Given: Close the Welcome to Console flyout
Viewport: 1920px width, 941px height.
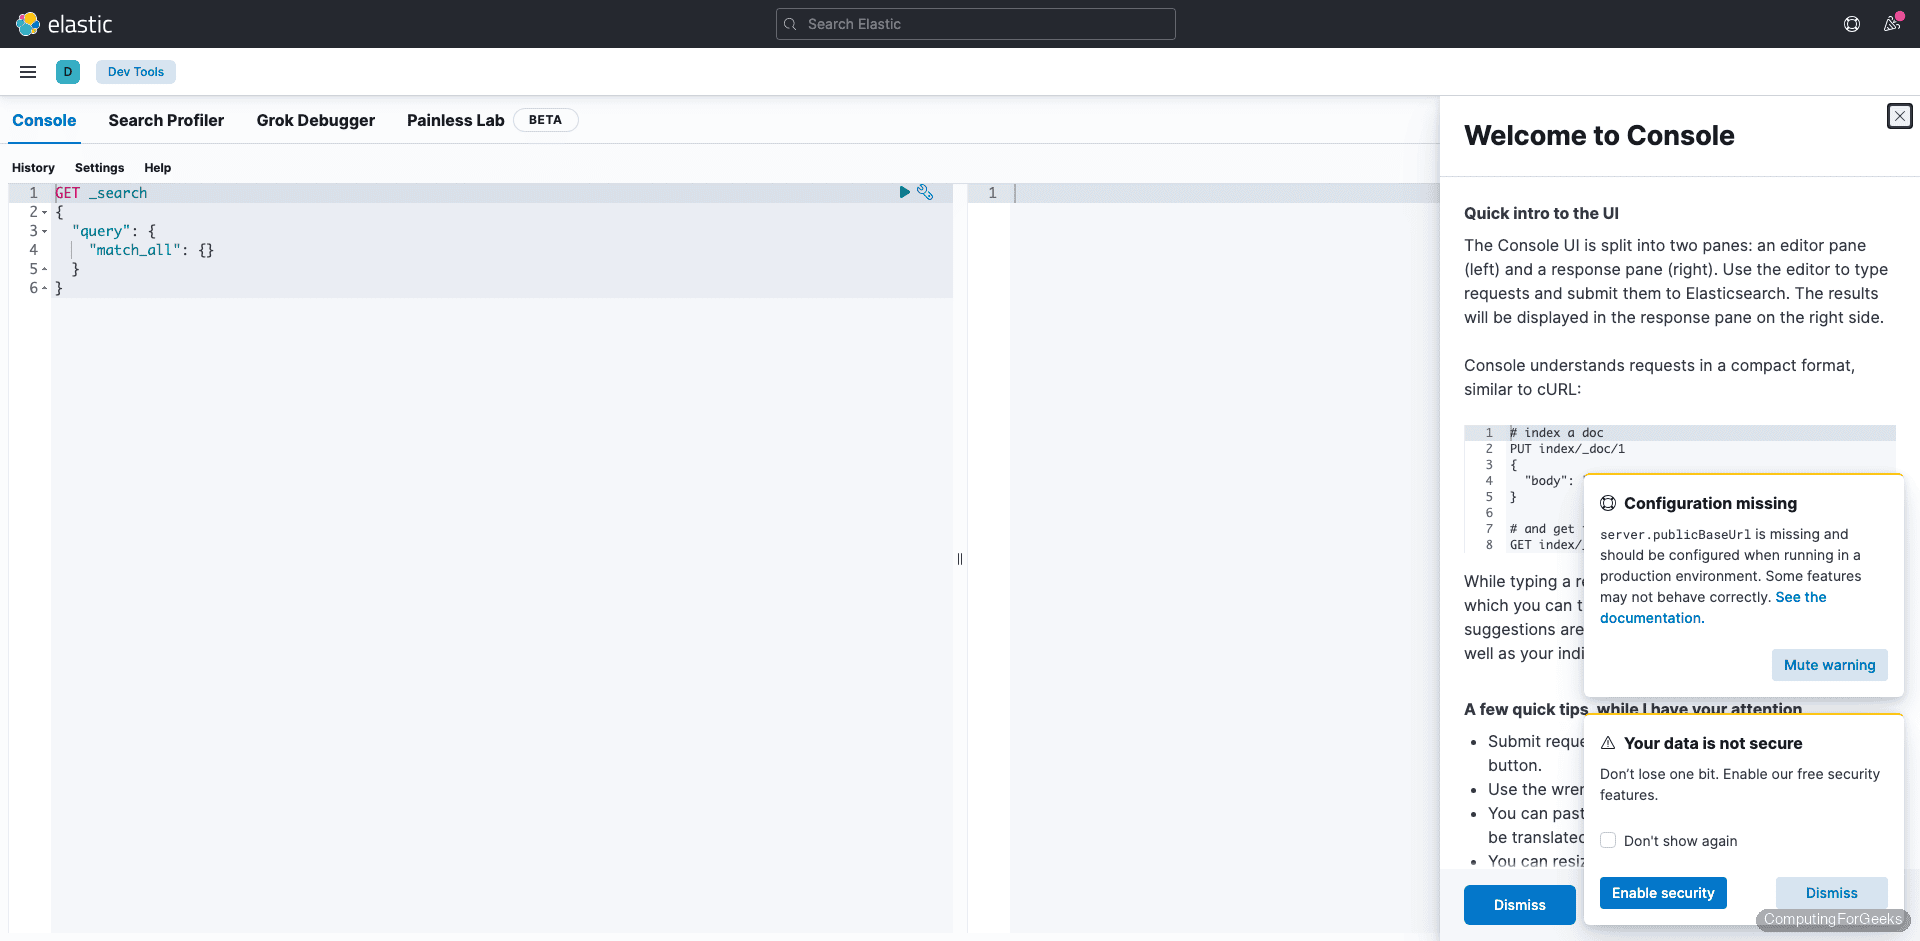Looking at the screenshot, I should (x=1900, y=116).
